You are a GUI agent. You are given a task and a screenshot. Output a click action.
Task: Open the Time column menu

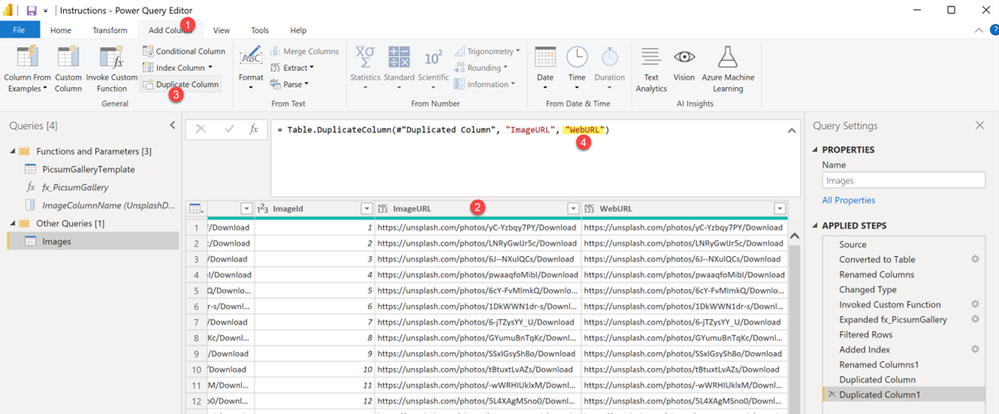577,69
